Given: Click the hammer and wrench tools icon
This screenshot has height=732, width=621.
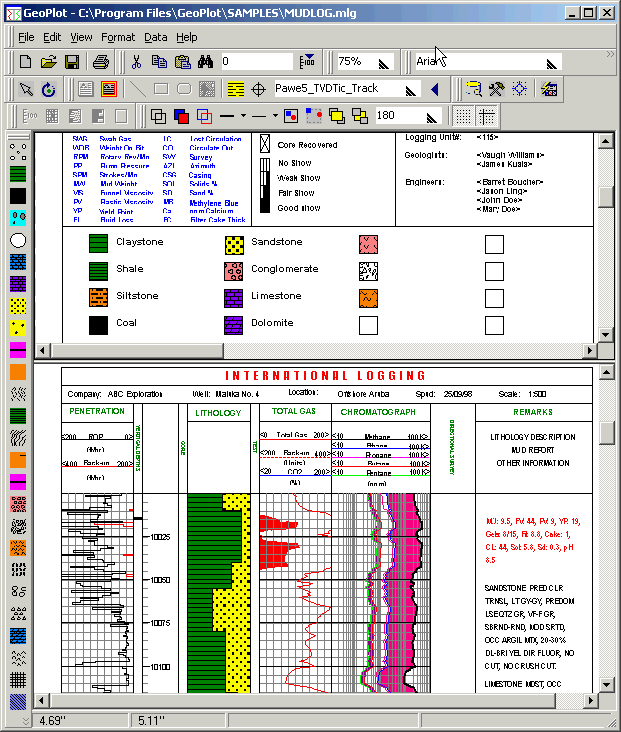Looking at the screenshot, I should [495, 89].
